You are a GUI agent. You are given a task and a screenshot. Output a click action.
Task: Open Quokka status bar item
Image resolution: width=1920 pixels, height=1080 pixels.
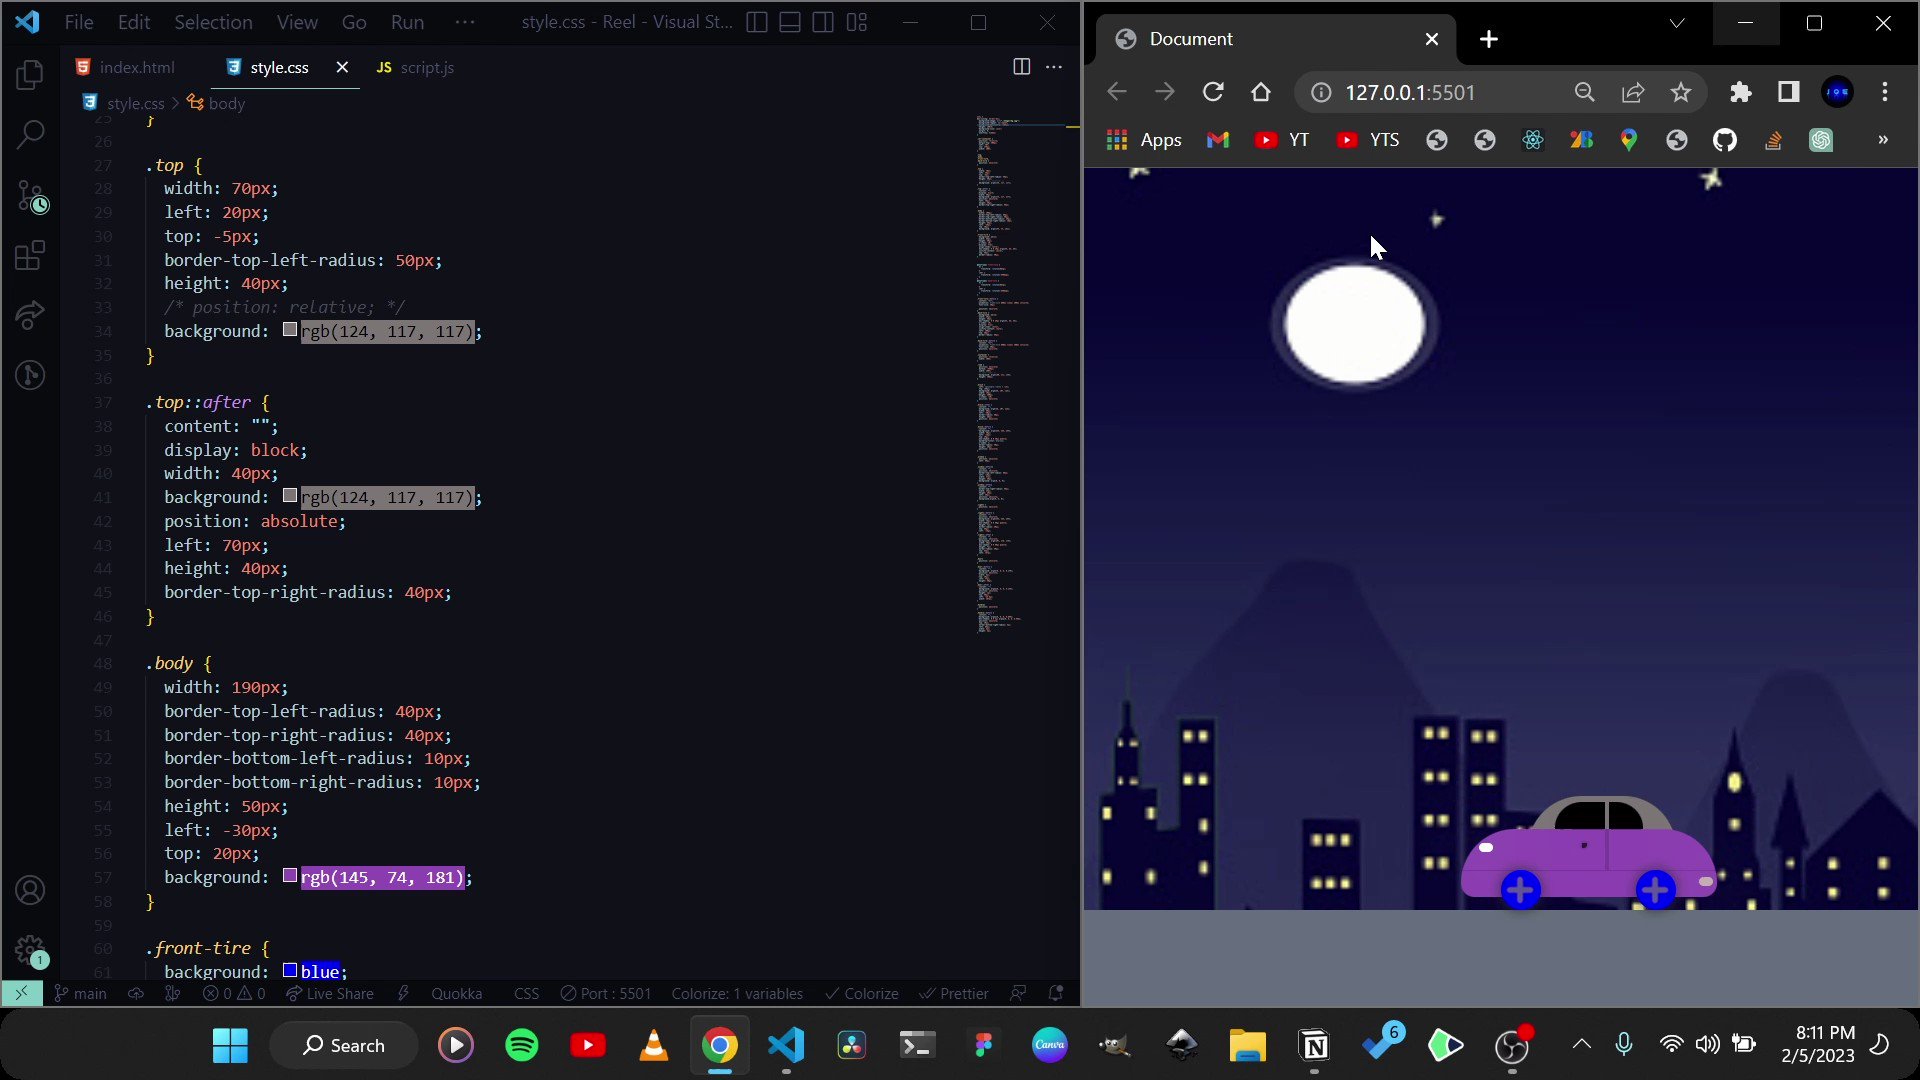(x=456, y=993)
